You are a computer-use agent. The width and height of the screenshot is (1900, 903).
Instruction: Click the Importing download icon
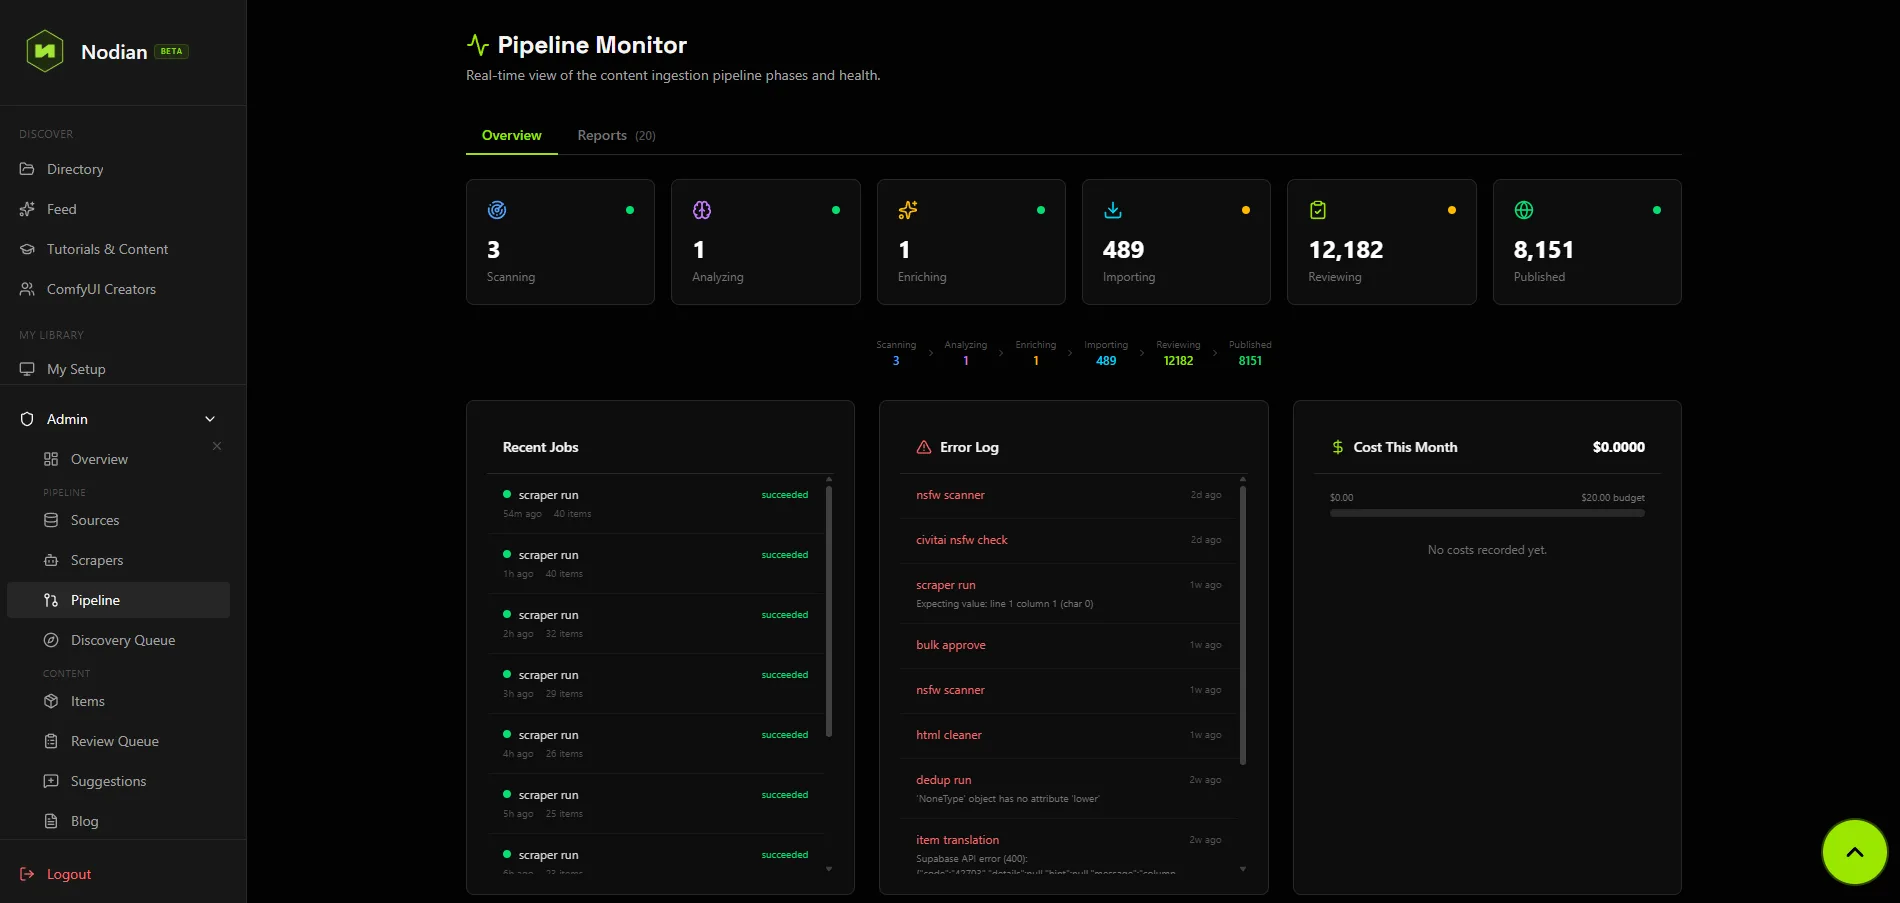1113,210
